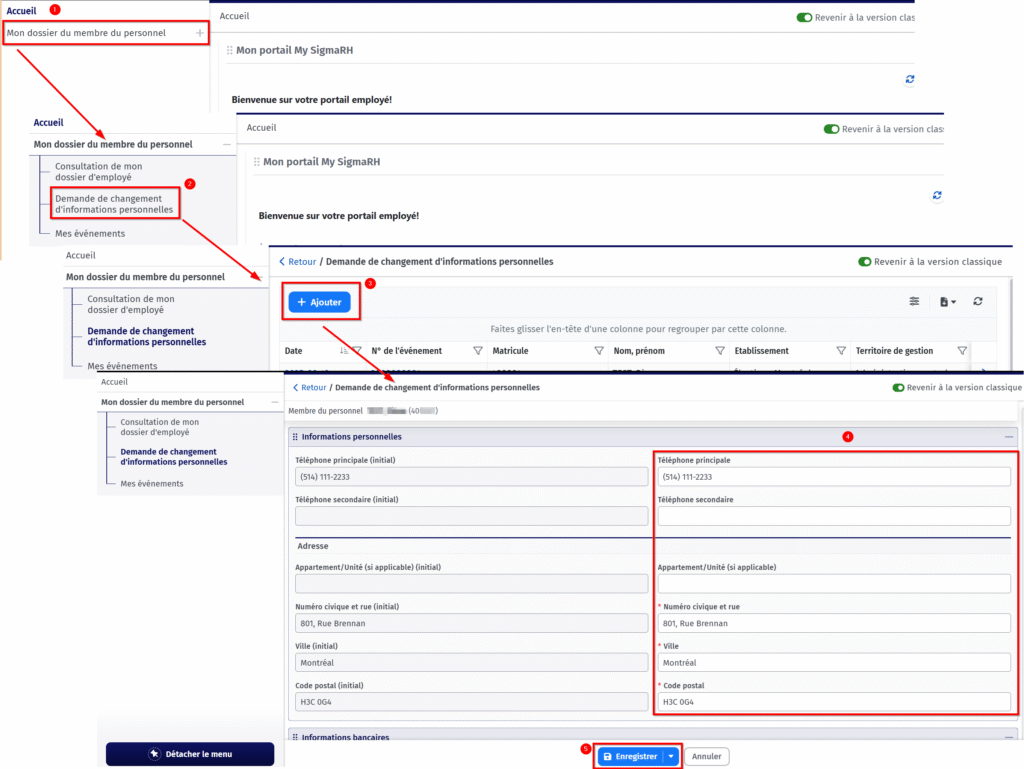Viewport: 1024px width, 769px height.
Task: Open filter for Matricule column
Action: coord(599,351)
